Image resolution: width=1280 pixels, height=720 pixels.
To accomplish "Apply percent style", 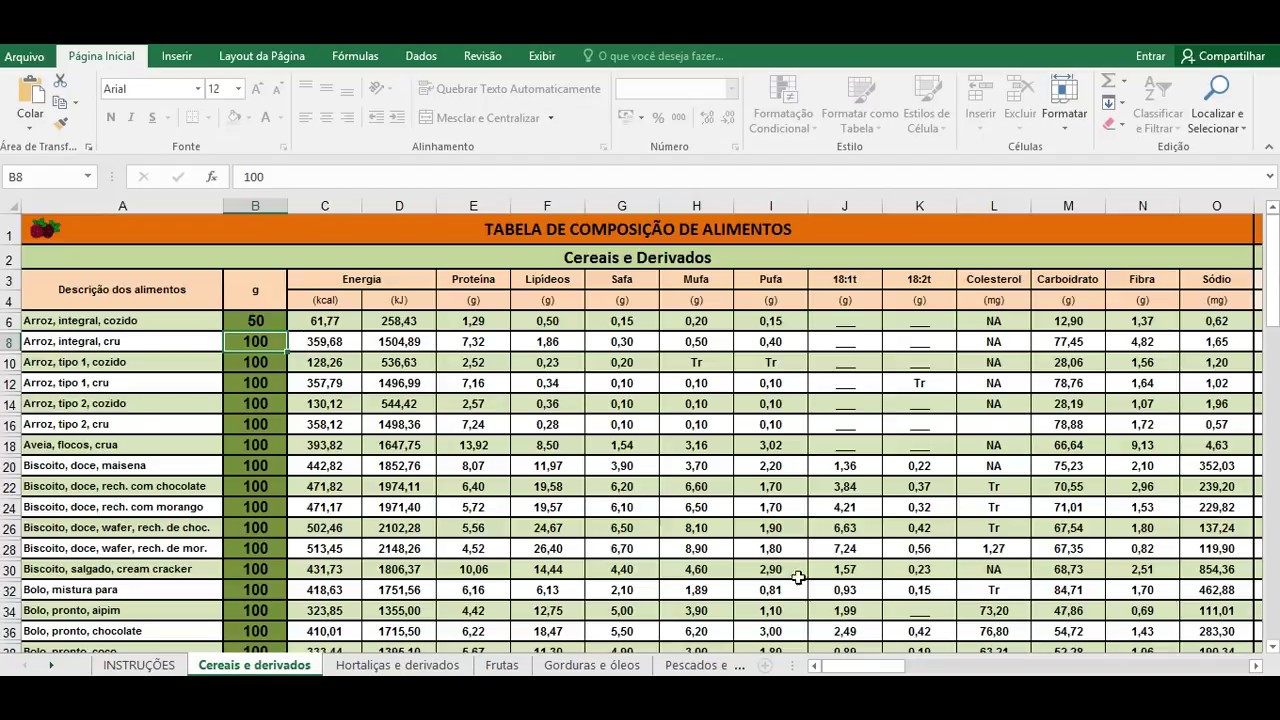I will (658, 118).
